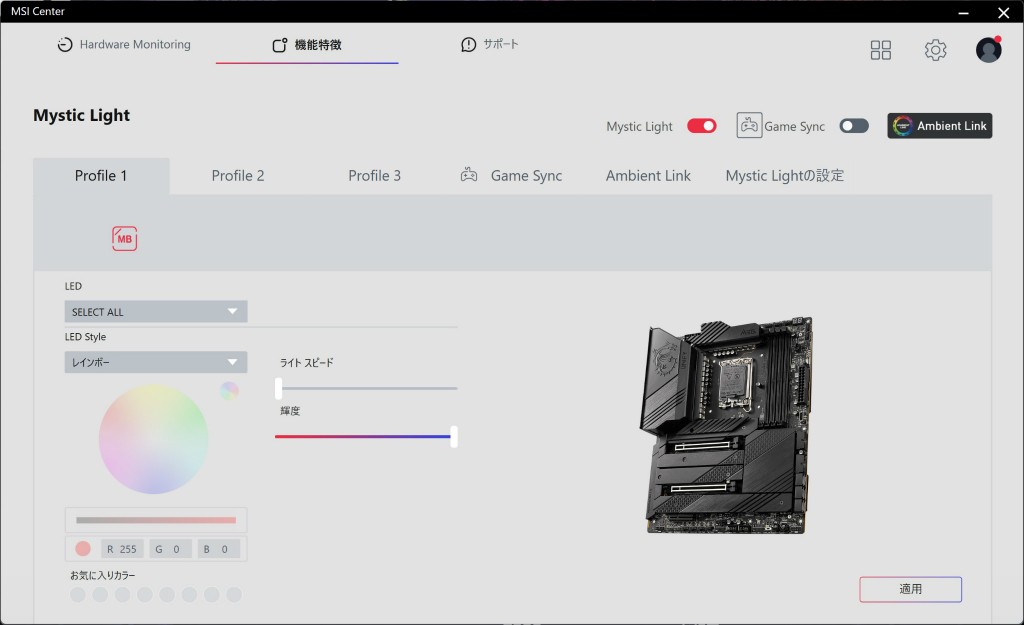Viewport: 1024px width, 625px height.
Task: Enable the Game Sync toggle switch
Action: click(x=853, y=126)
